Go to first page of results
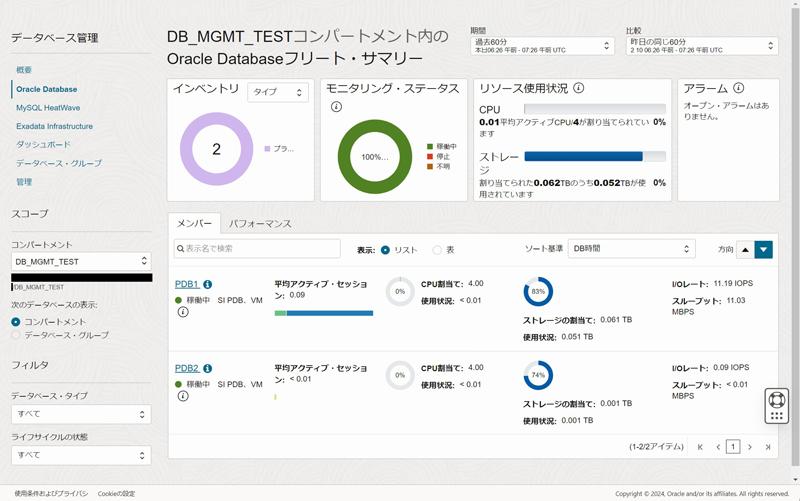Screen dimensions: 800x501 700,447
